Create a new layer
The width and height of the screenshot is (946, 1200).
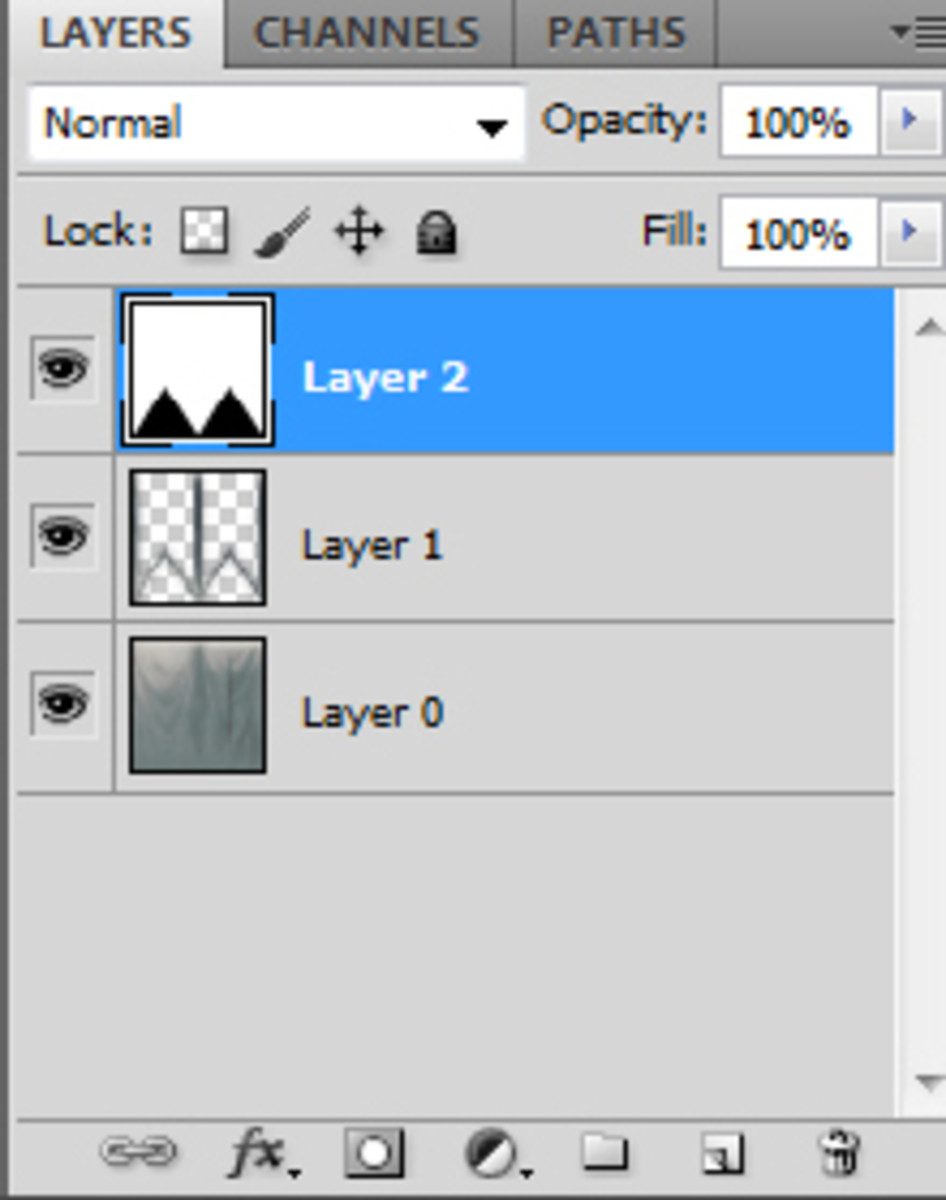722,1154
